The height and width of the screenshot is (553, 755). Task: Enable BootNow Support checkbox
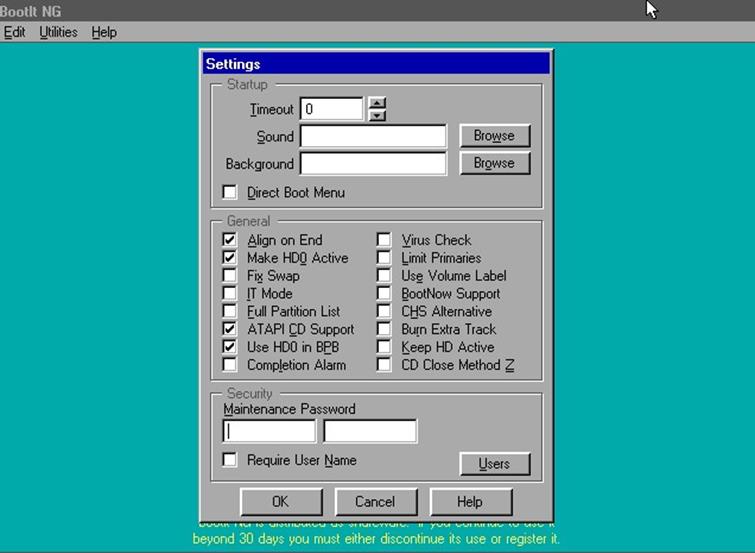click(384, 293)
